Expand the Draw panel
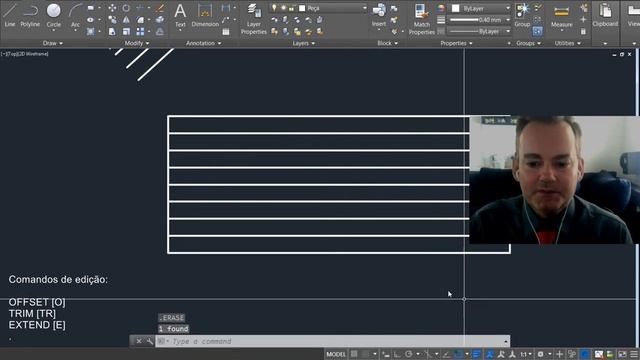 pyautogui.click(x=52, y=43)
